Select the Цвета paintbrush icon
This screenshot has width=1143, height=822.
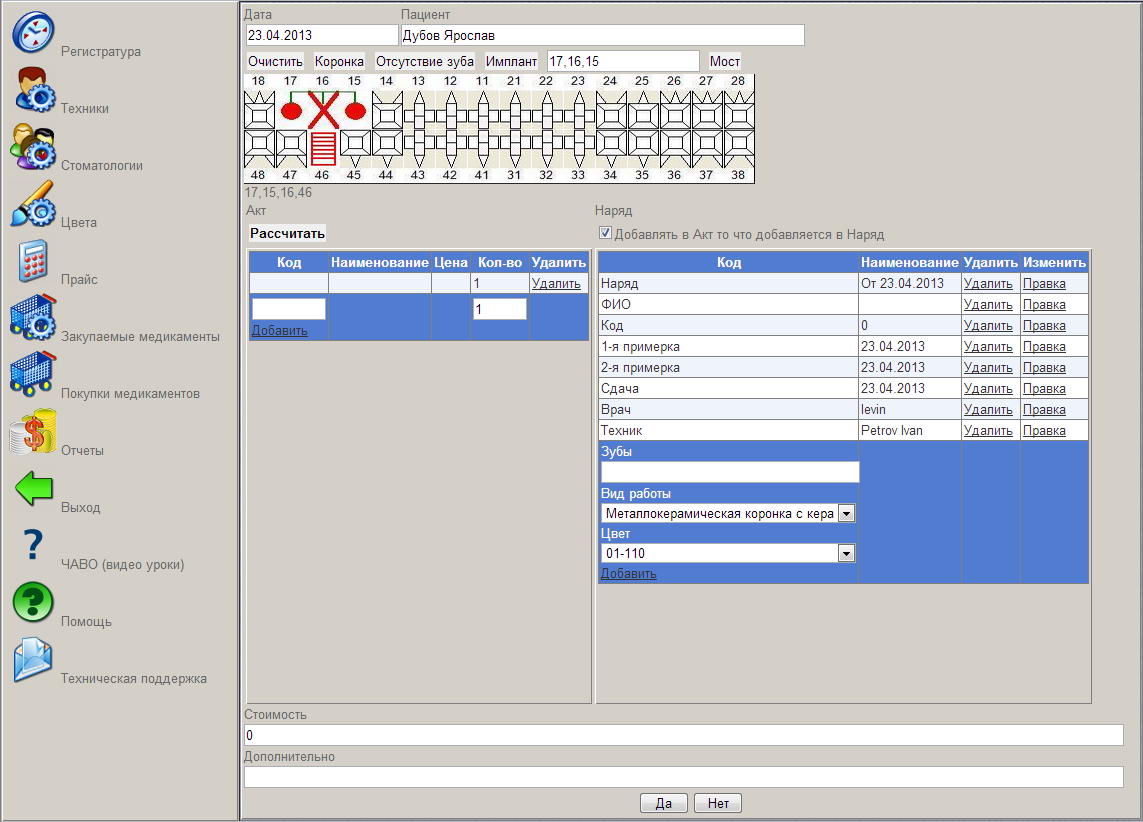(x=33, y=204)
